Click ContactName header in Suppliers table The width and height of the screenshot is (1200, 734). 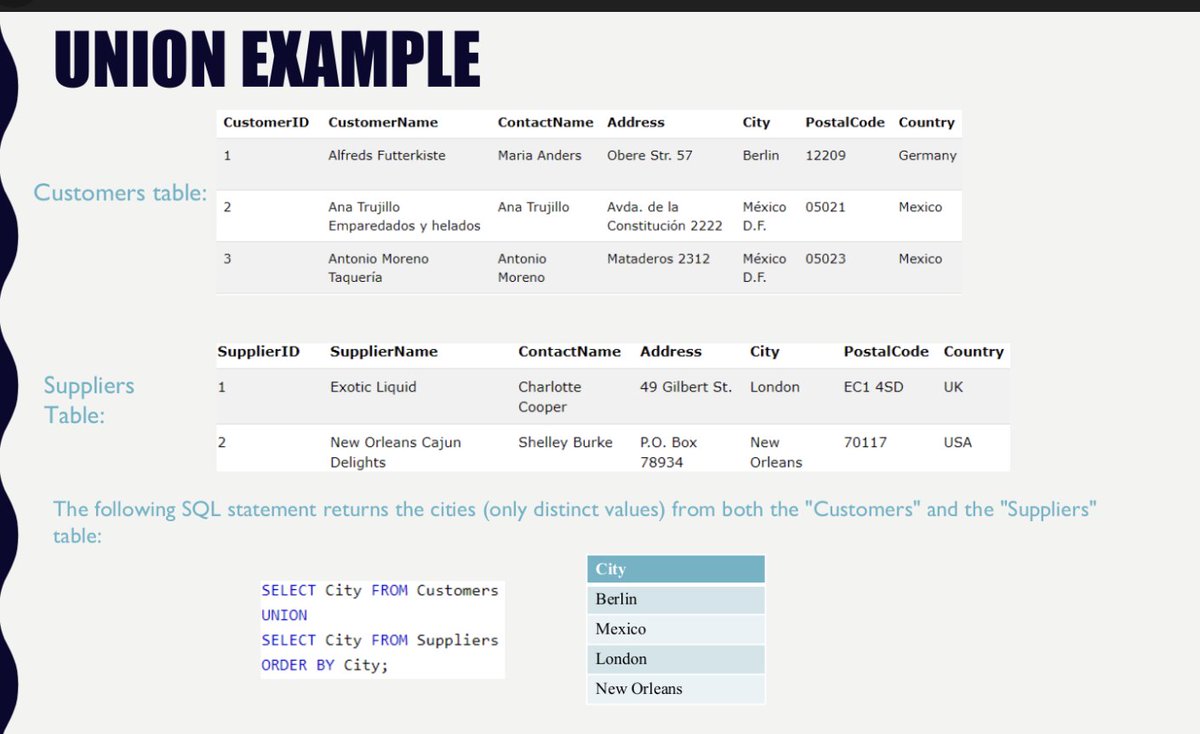point(569,351)
